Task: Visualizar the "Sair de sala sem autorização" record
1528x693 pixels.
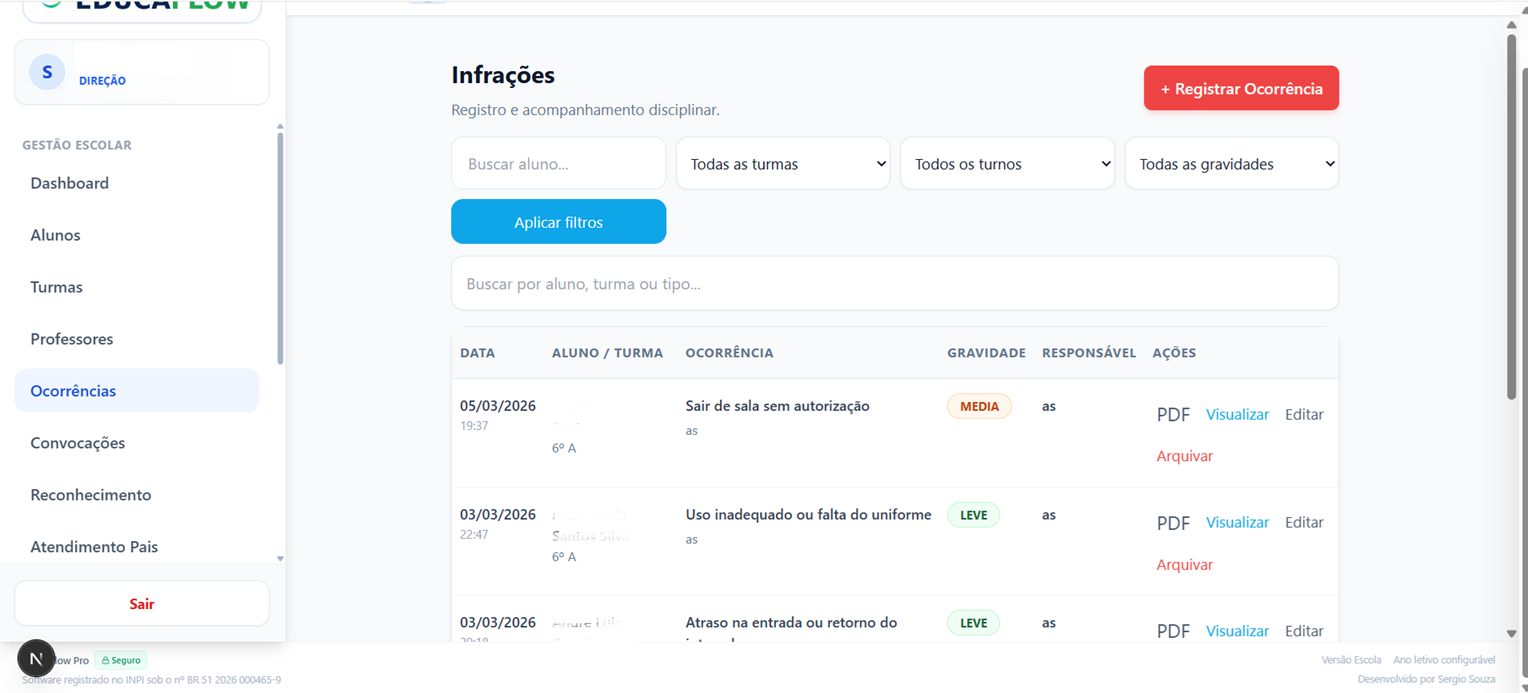Action: click(x=1237, y=414)
